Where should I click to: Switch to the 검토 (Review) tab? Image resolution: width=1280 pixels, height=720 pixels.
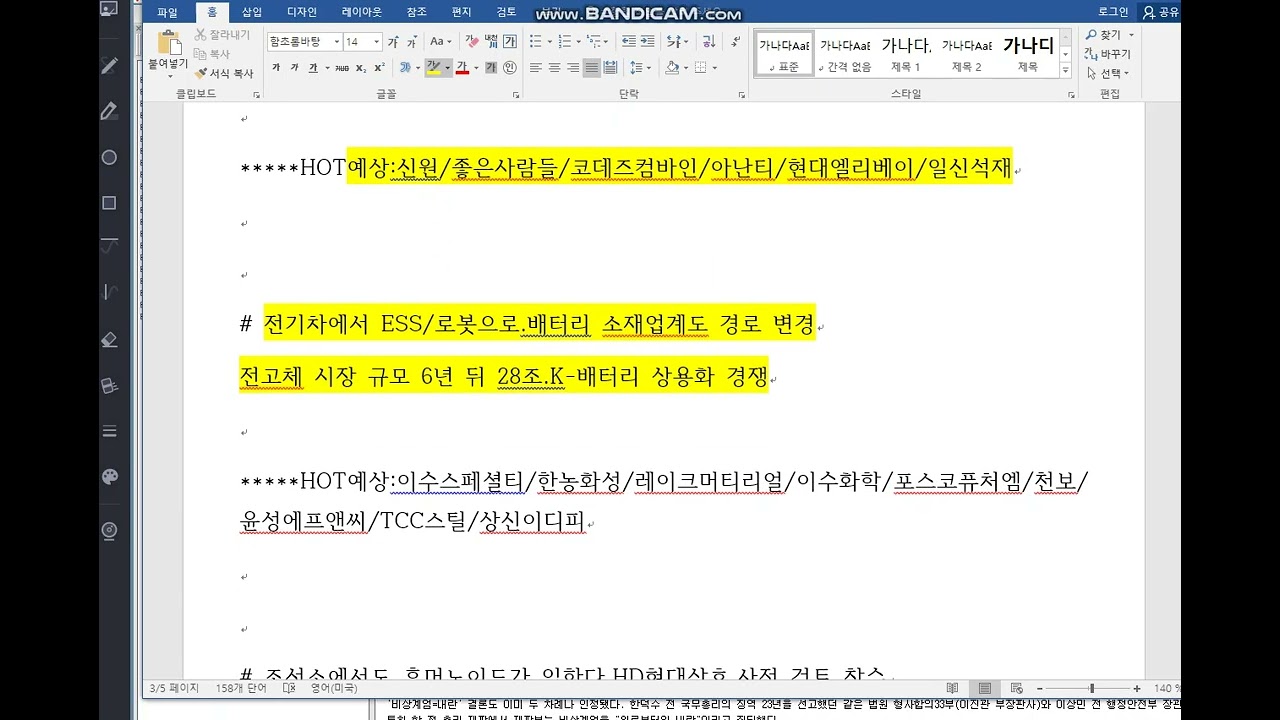pos(506,12)
